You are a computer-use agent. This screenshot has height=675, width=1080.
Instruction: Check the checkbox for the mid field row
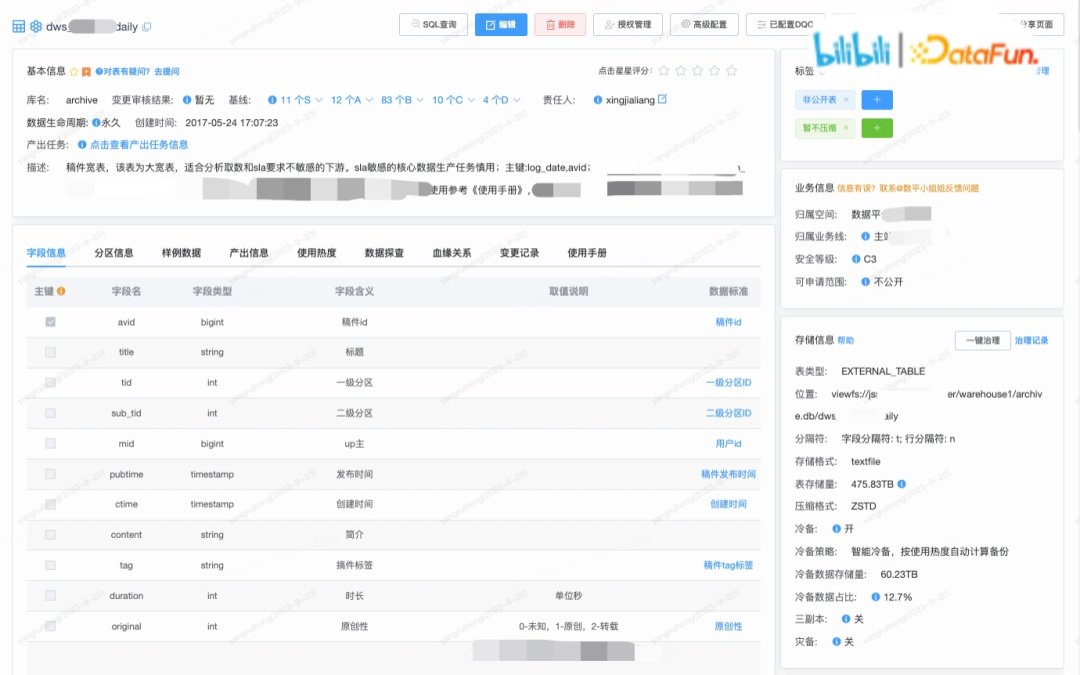pyautogui.click(x=51, y=441)
